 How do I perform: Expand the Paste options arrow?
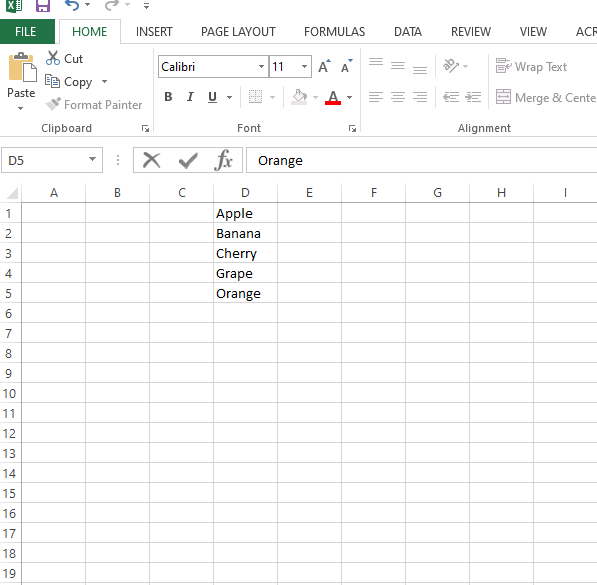[x=21, y=109]
